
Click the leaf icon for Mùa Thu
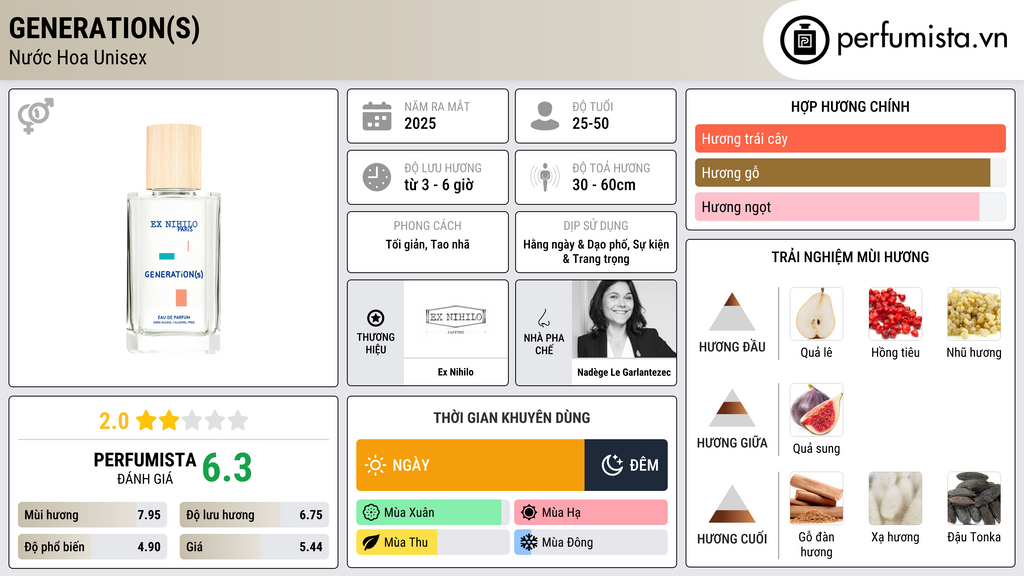[x=371, y=543]
